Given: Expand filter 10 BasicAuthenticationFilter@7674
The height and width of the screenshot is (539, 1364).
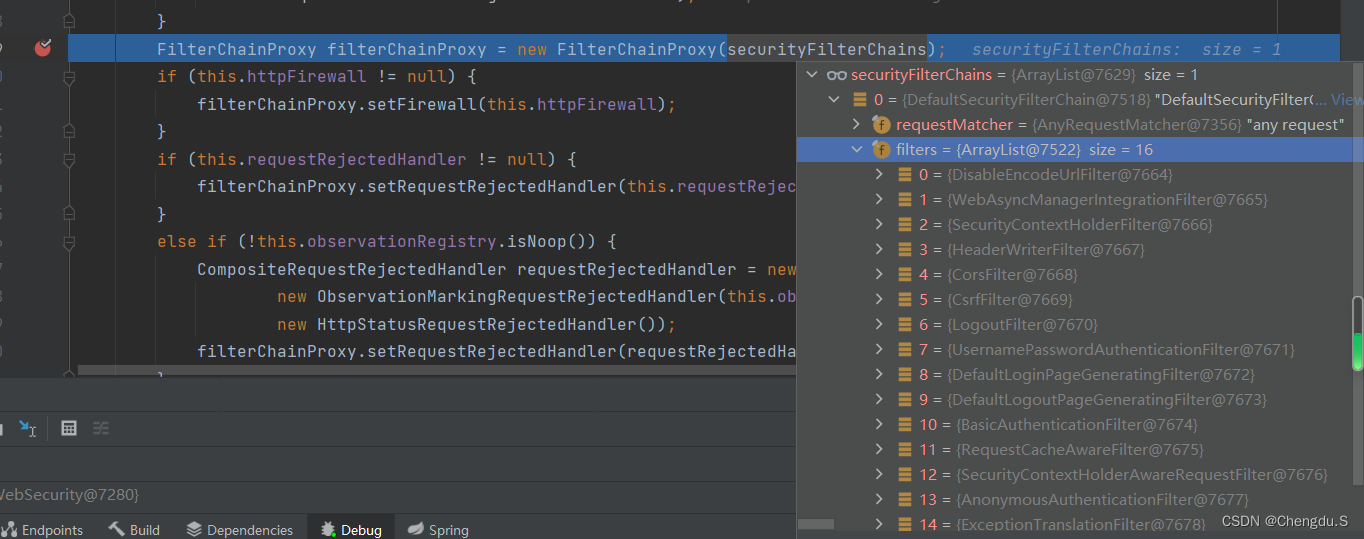Looking at the screenshot, I should click(879, 425).
